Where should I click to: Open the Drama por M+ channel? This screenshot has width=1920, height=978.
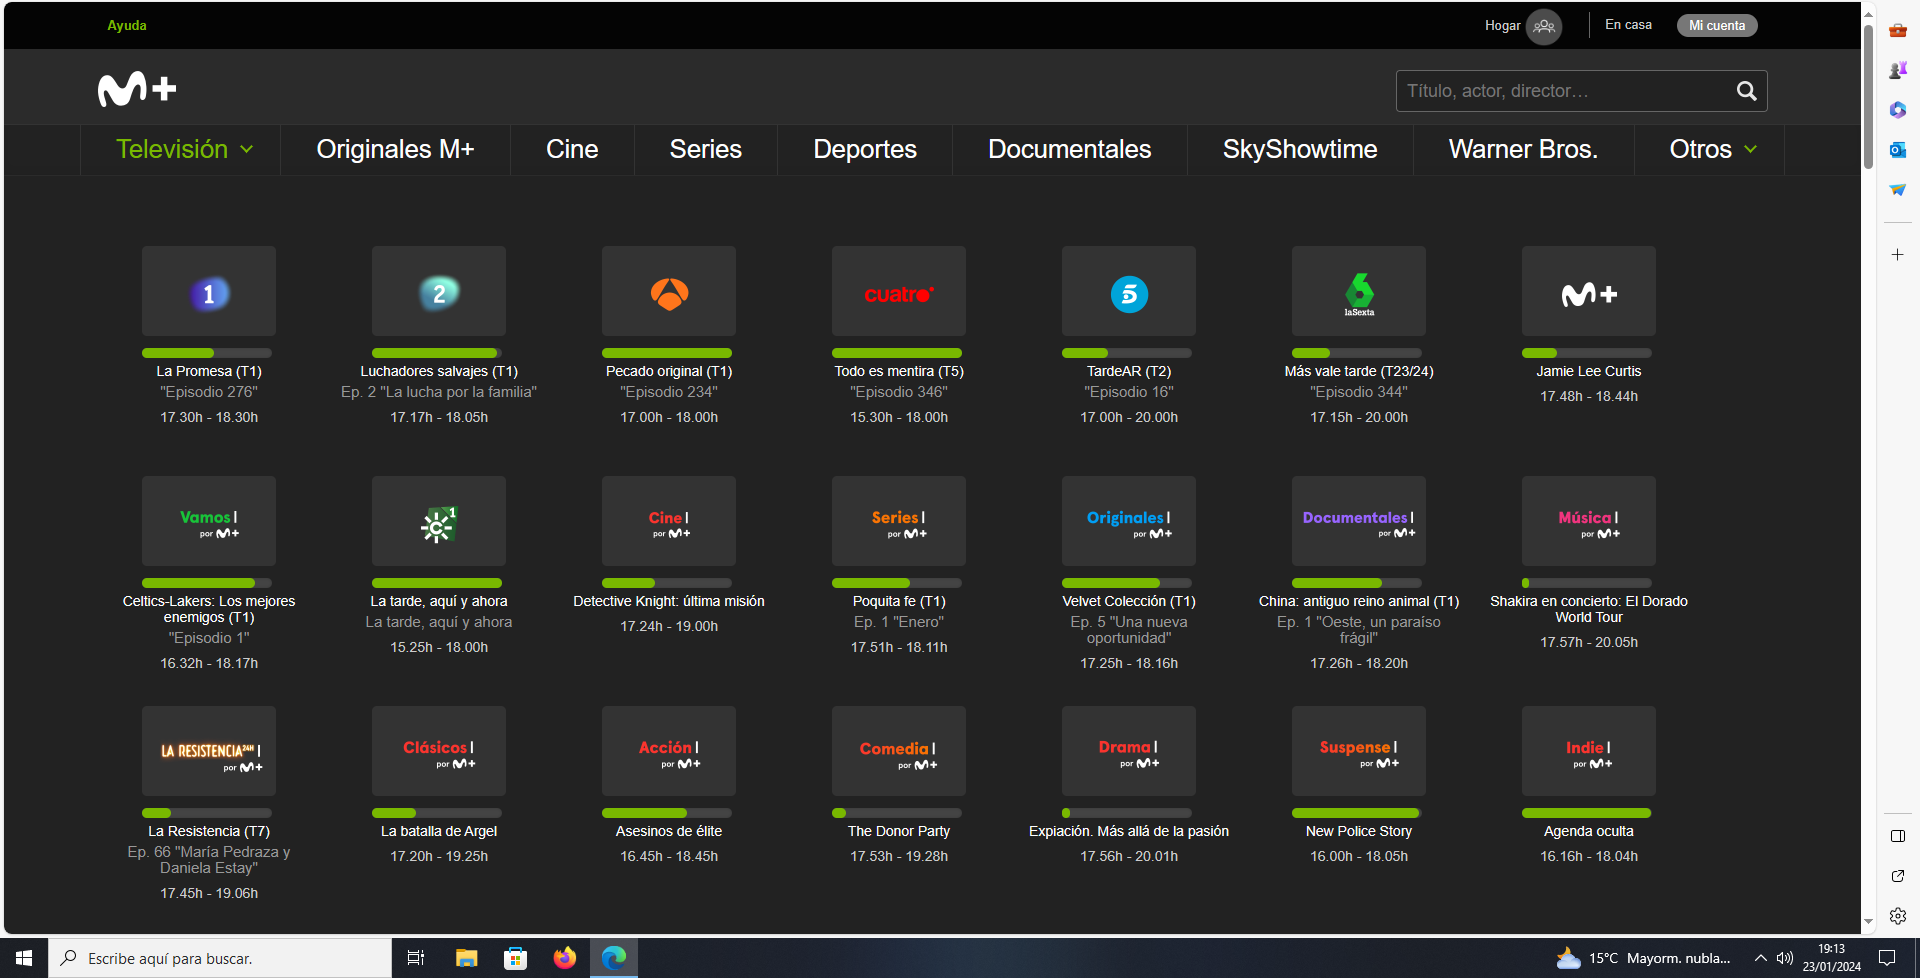coord(1129,751)
